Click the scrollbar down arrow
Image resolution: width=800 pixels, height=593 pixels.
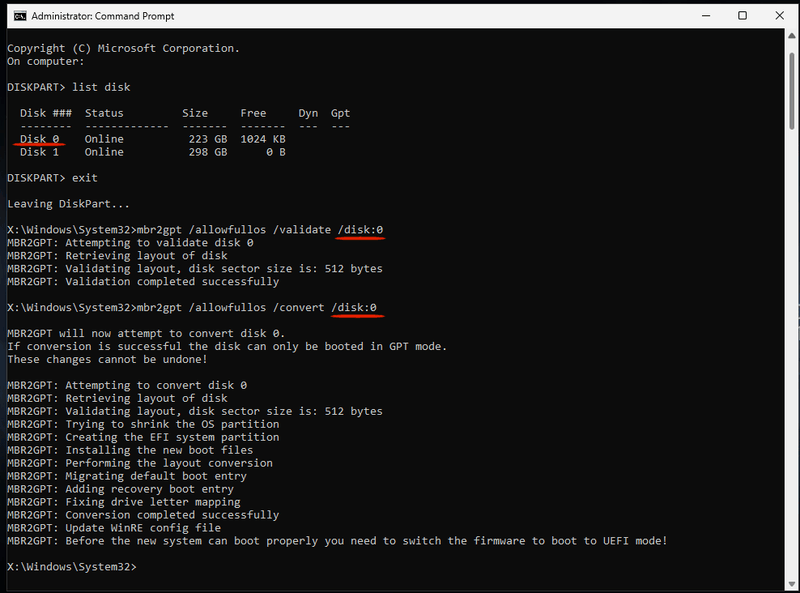[x=791, y=584]
